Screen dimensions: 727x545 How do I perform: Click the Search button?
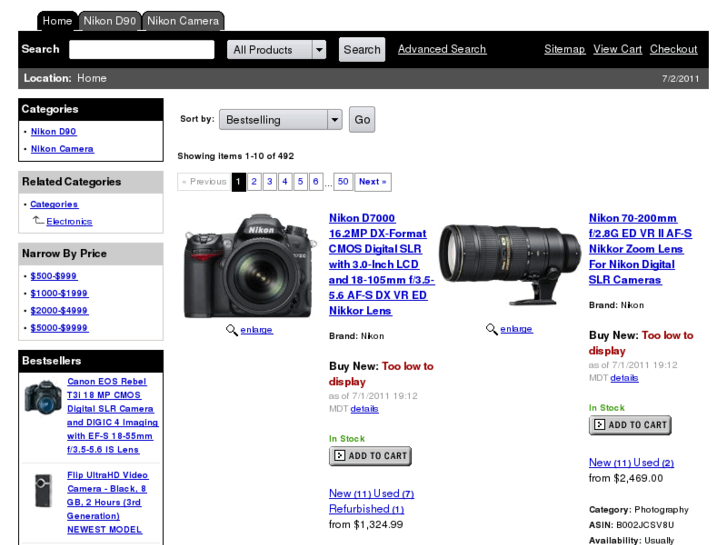362,50
